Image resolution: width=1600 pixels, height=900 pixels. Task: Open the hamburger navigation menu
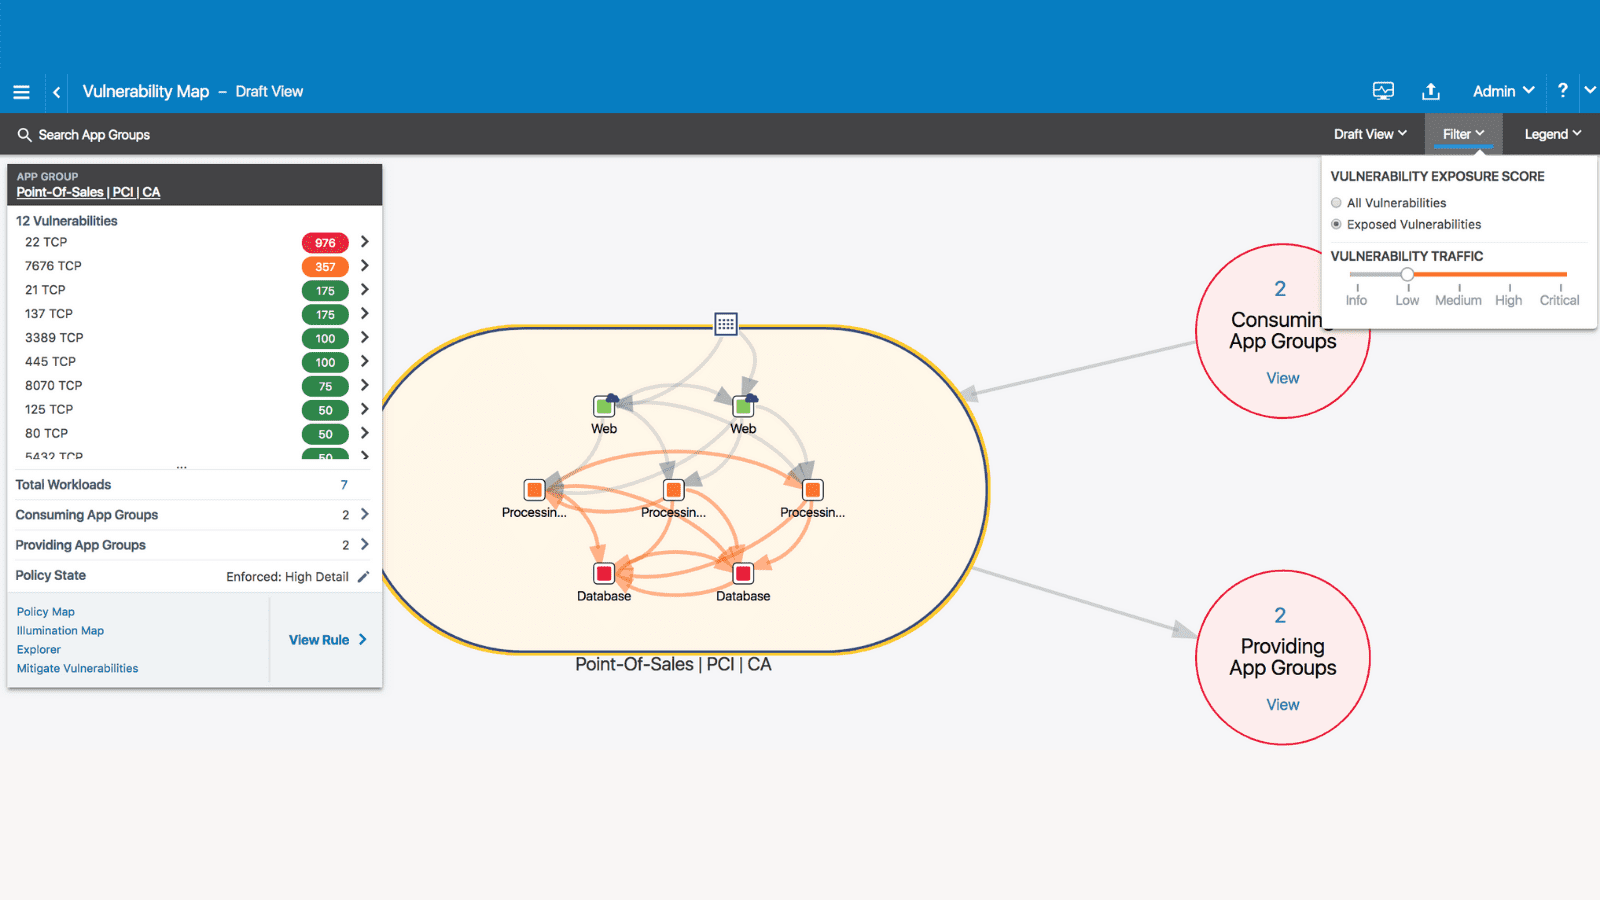pyautogui.click(x=21, y=92)
